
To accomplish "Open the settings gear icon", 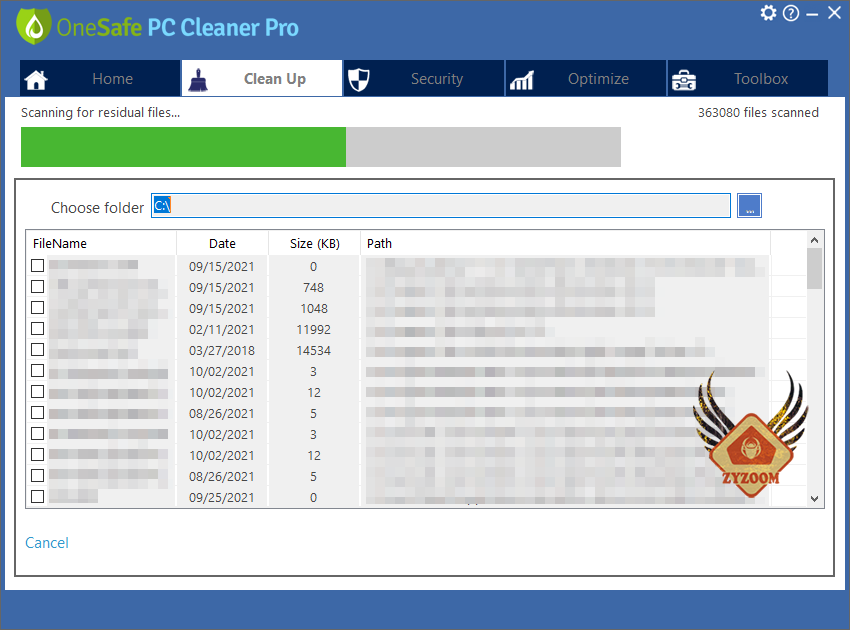I will 768,13.
